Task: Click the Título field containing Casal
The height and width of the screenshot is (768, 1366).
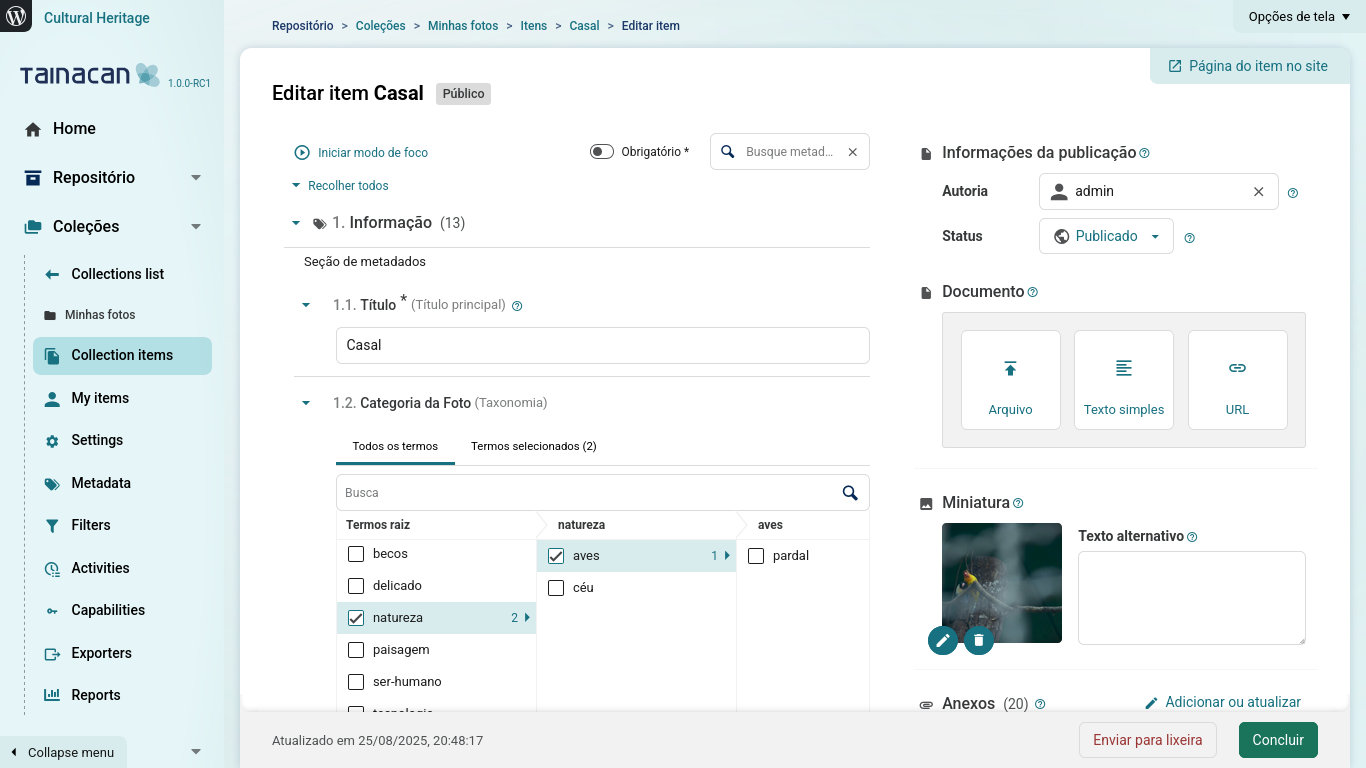Action: click(x=602, y=345)
